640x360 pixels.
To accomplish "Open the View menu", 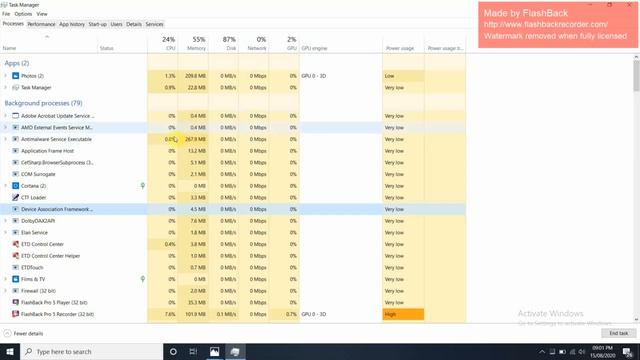I will click(x=42, y=14).
